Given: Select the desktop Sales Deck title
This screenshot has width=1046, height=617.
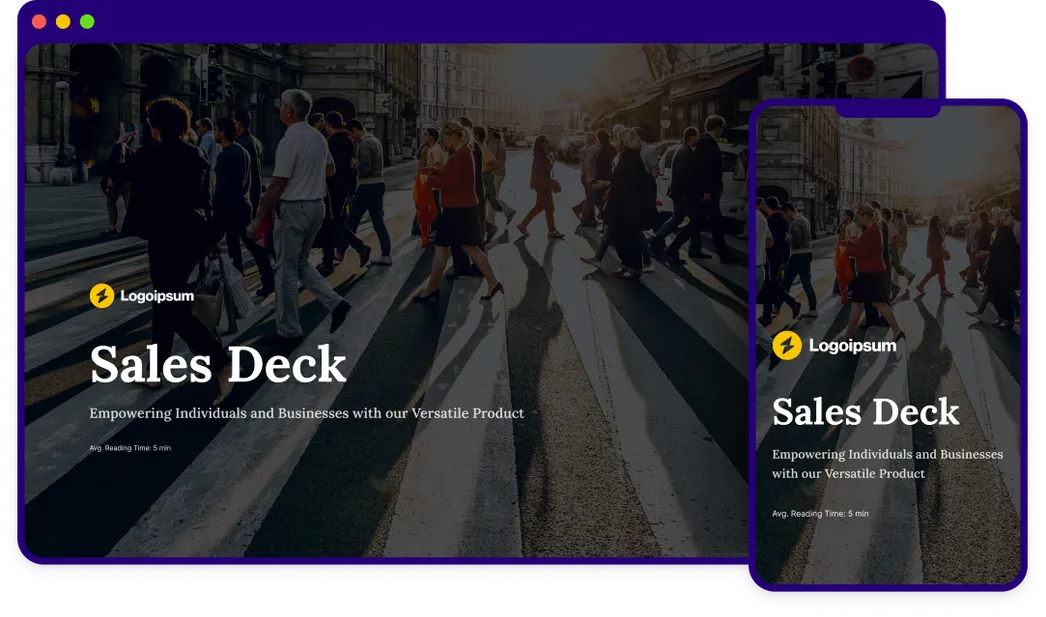Looking at the screenshot, I should pos(216,366).
